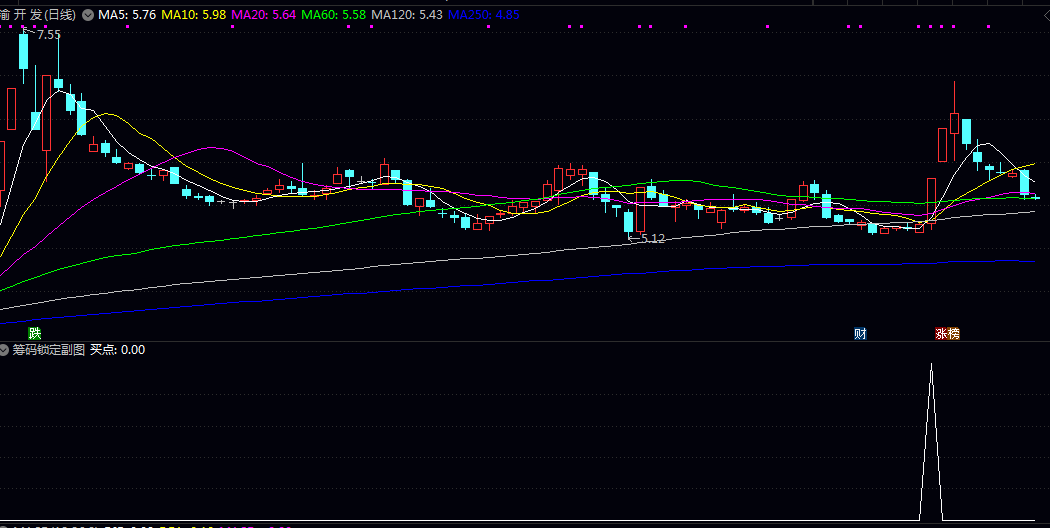
Task: Click the blue 财 financial marker
Action: (x=860, y=333)
